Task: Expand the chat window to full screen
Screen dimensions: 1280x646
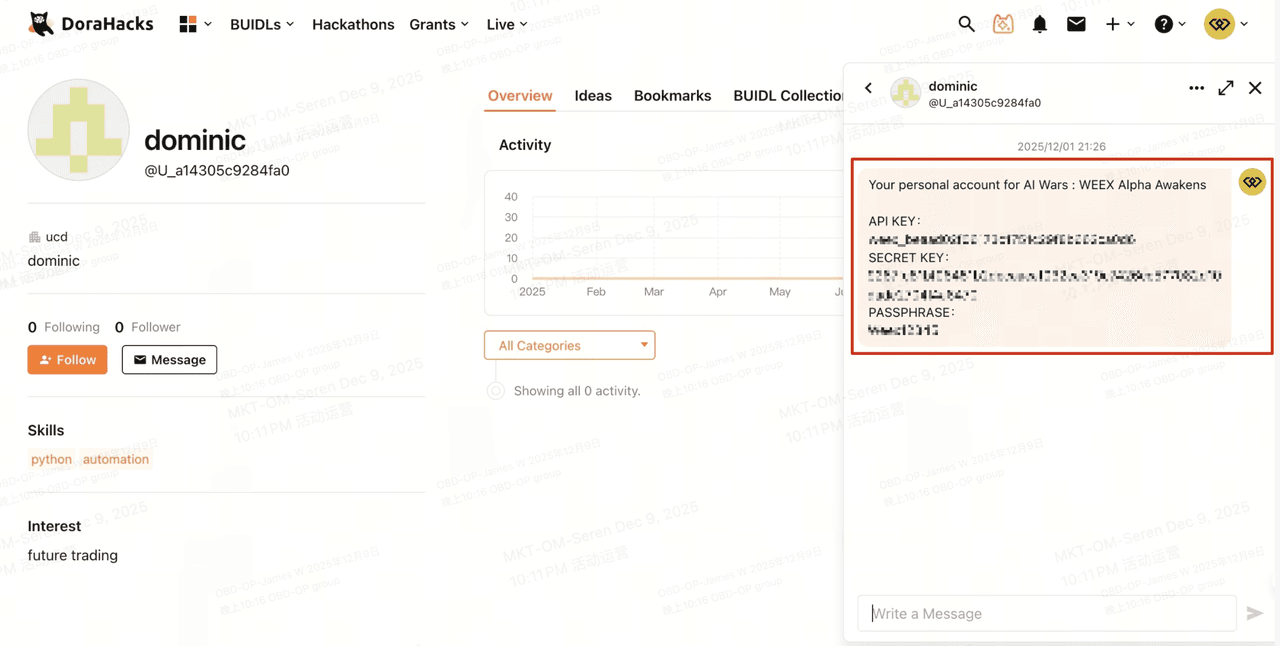Action: click(x=1226, y=88)
